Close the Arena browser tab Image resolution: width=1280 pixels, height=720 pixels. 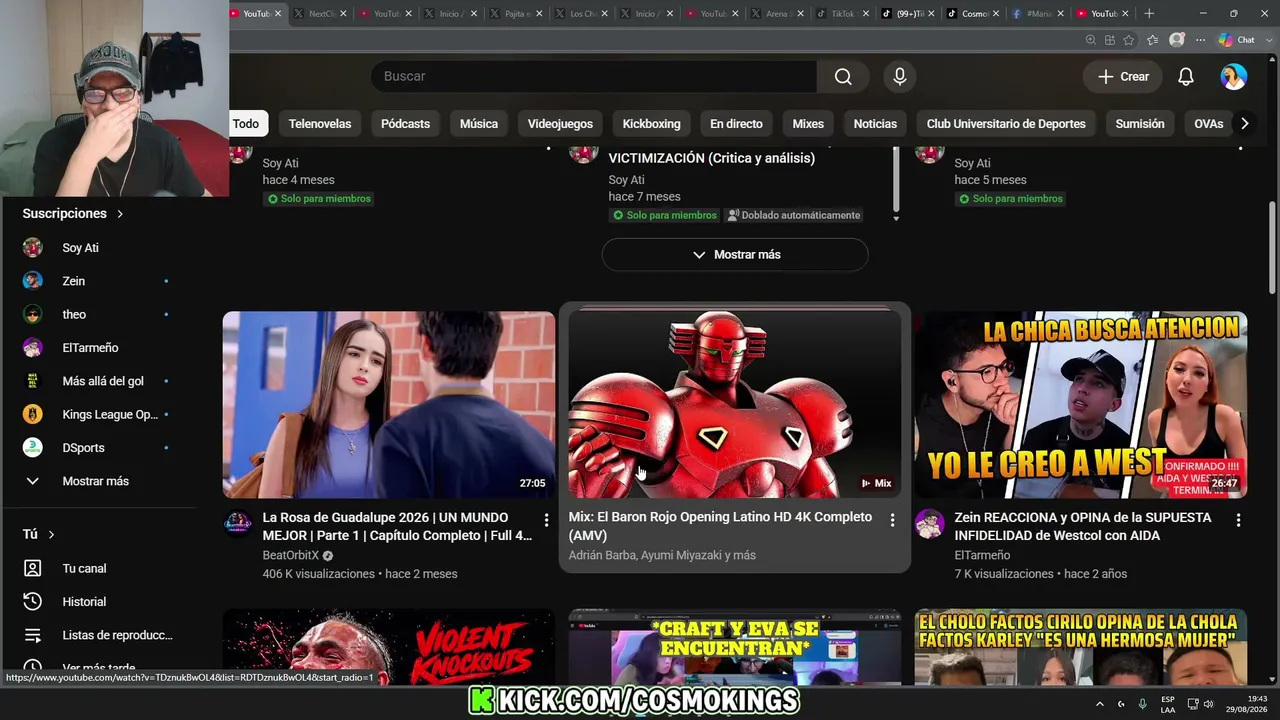tap(800, 14)
